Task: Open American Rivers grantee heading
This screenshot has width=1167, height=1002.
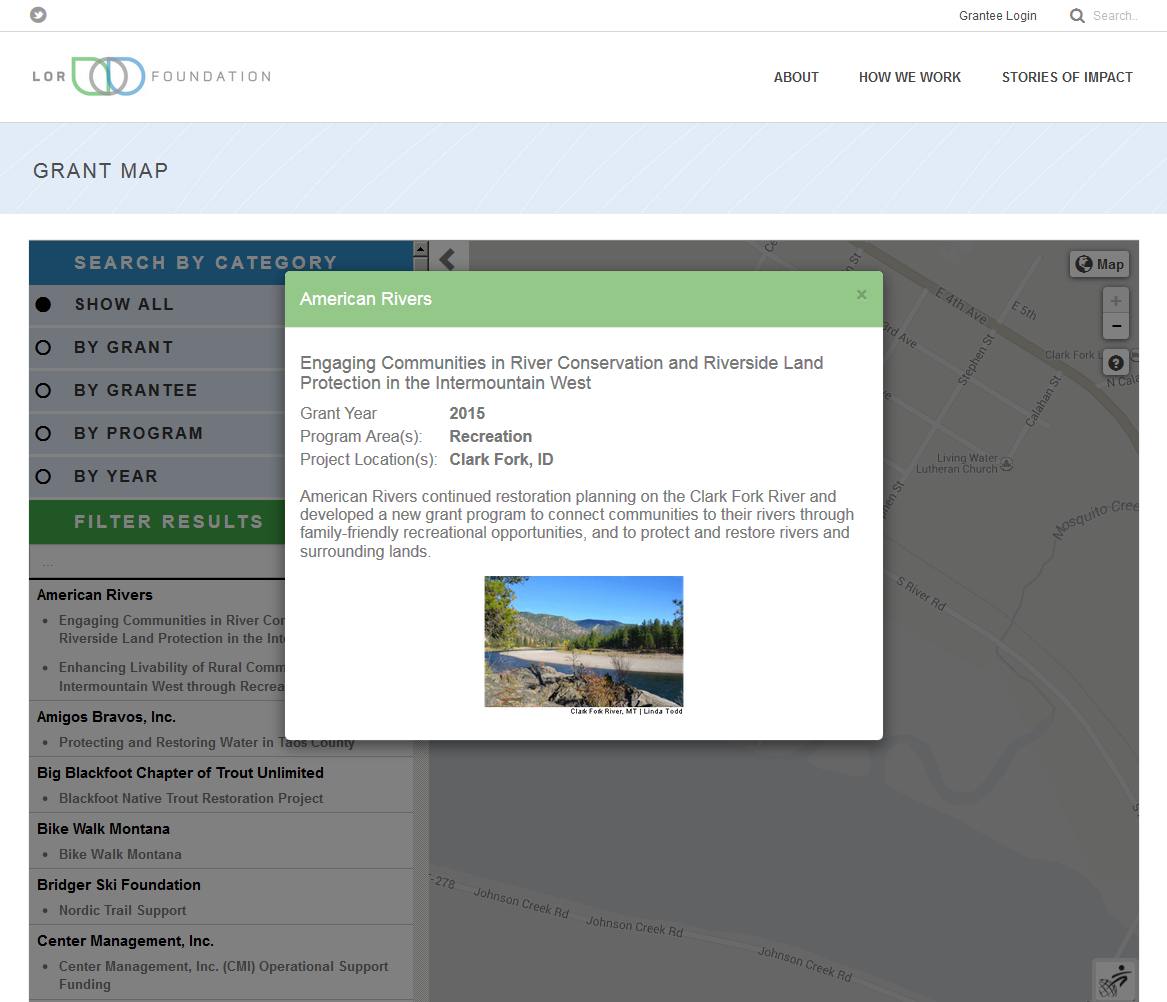Action: 95,595
